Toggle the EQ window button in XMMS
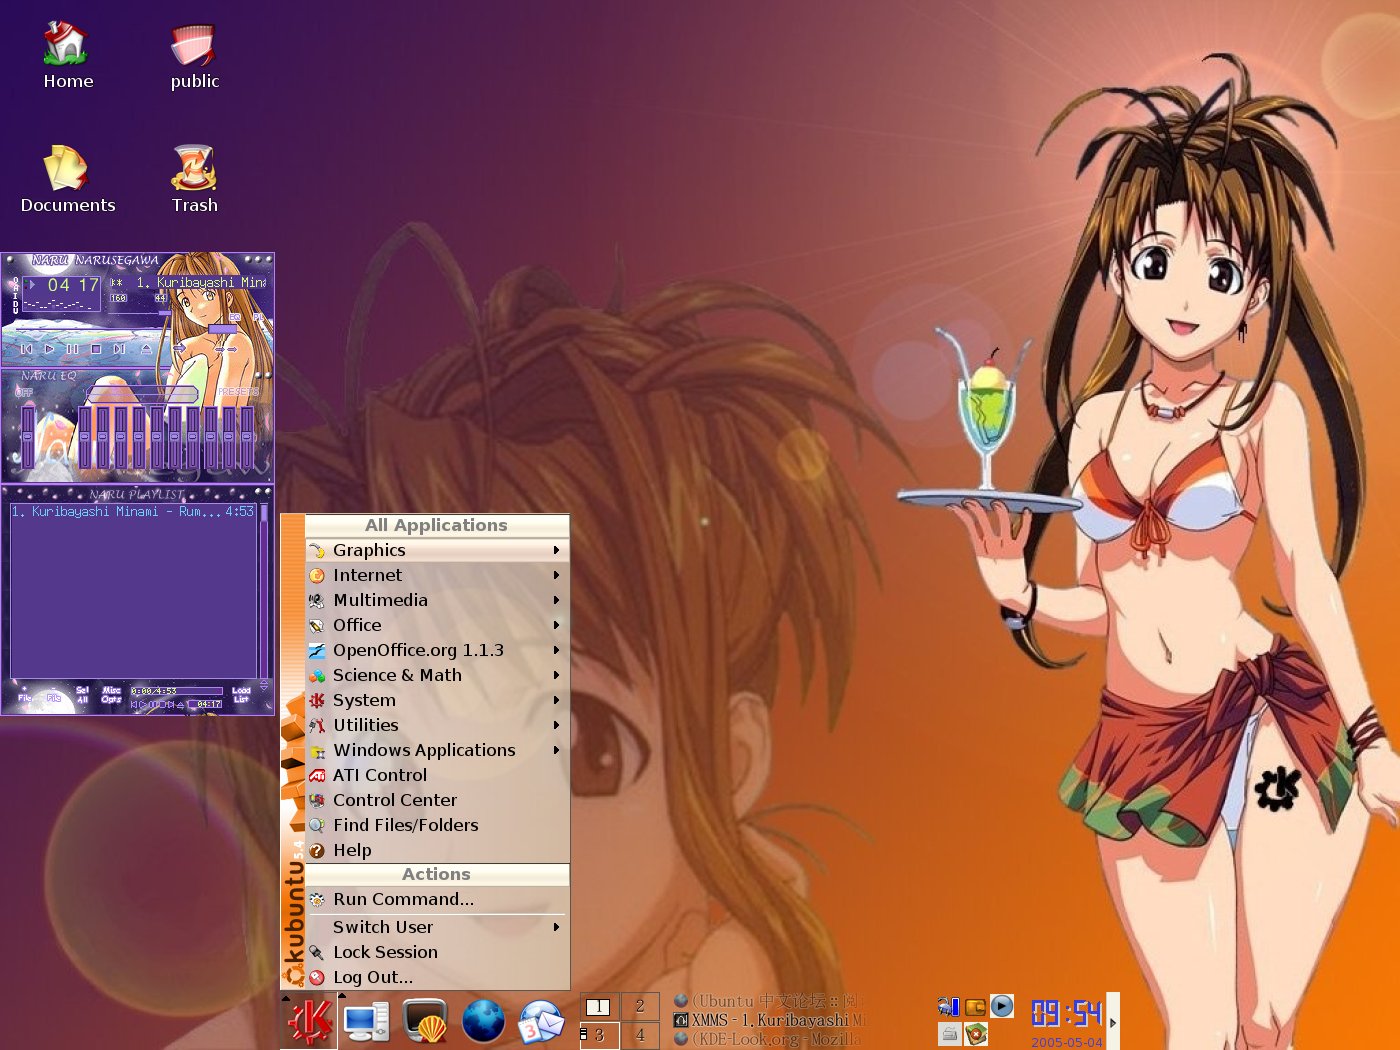The image size is (1400, 1050). point(235,317)
